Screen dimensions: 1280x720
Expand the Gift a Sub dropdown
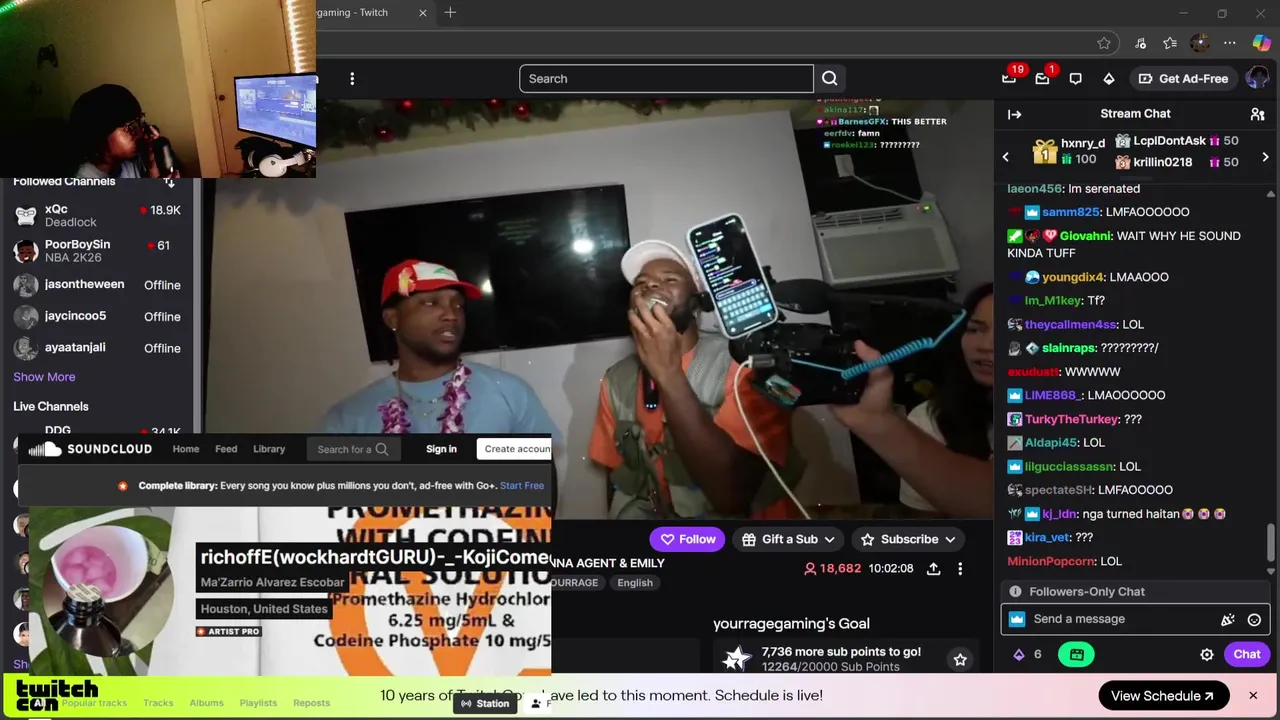(789, 539)
